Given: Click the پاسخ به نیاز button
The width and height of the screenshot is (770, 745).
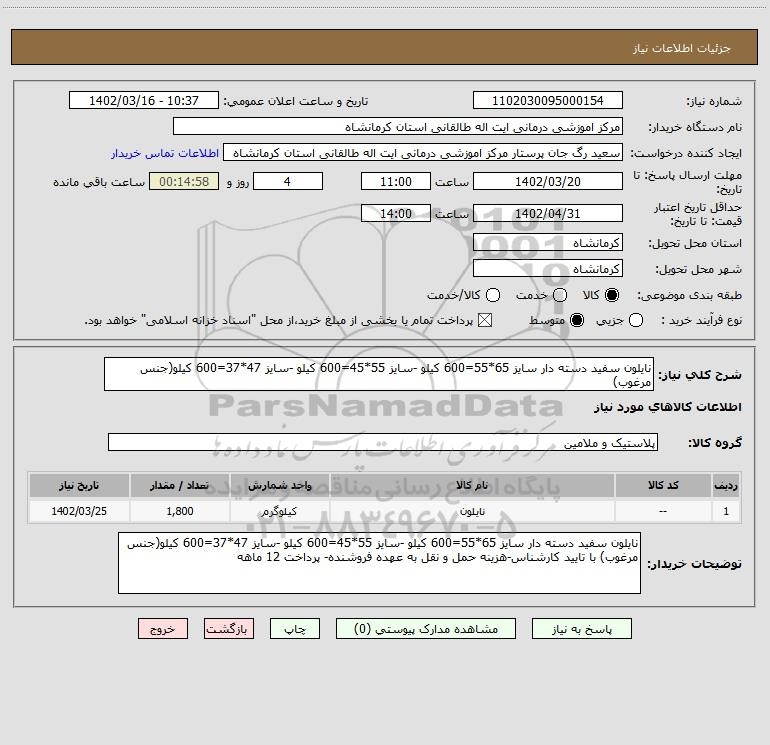Looking at the screenshot, I should pos(581,629).
